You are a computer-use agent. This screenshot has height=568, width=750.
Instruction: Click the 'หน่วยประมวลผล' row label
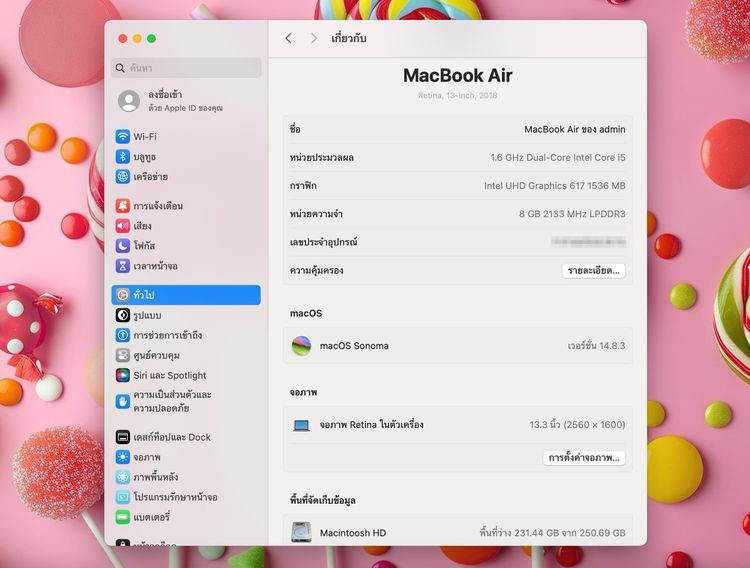point(321,157)
